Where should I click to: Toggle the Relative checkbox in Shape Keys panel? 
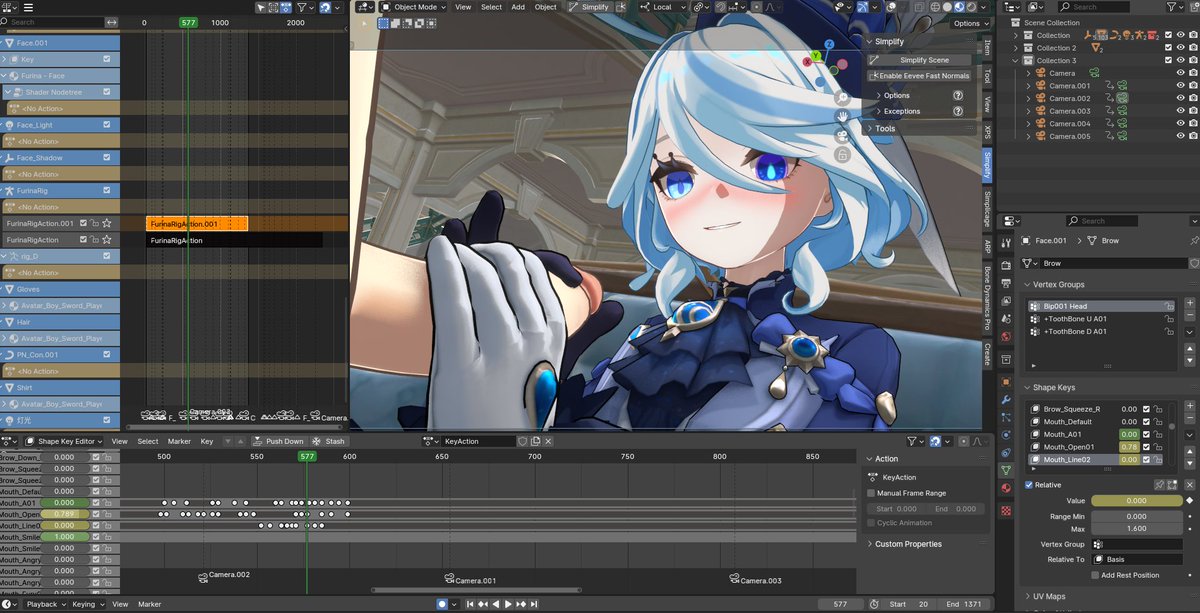(x=1029, y=485)
